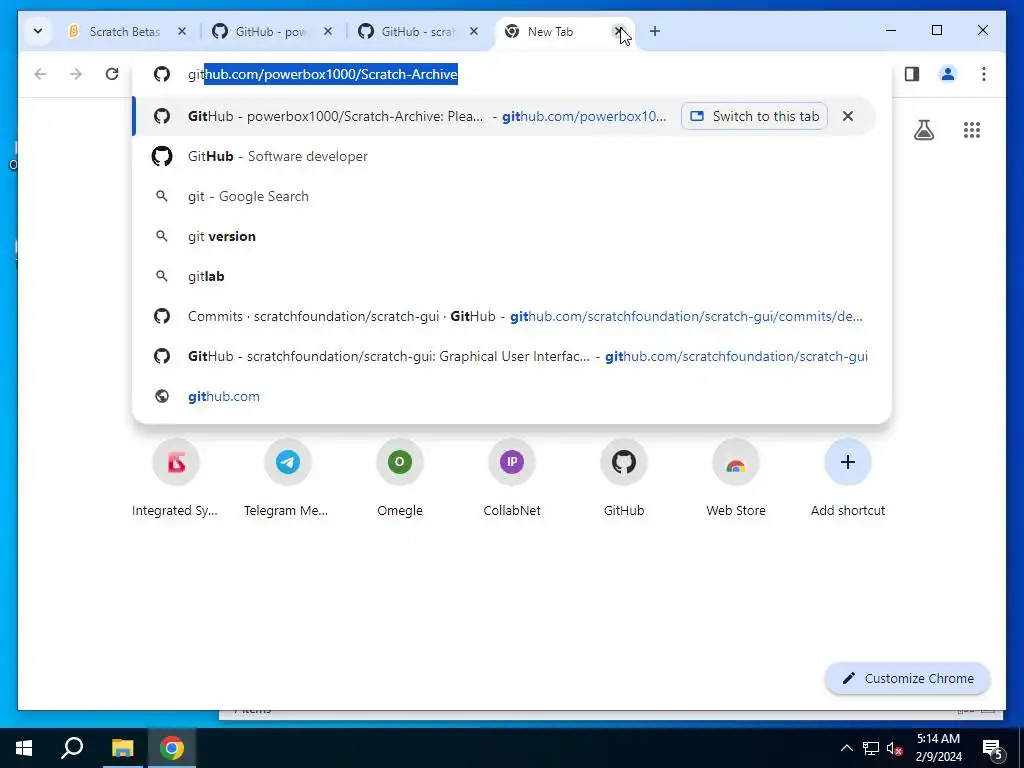This screenshot has width=1024, height=768.
Task: Open the scratchfoundation/scratch-gui repository suggestion
Action: click(x=512, y=356)
